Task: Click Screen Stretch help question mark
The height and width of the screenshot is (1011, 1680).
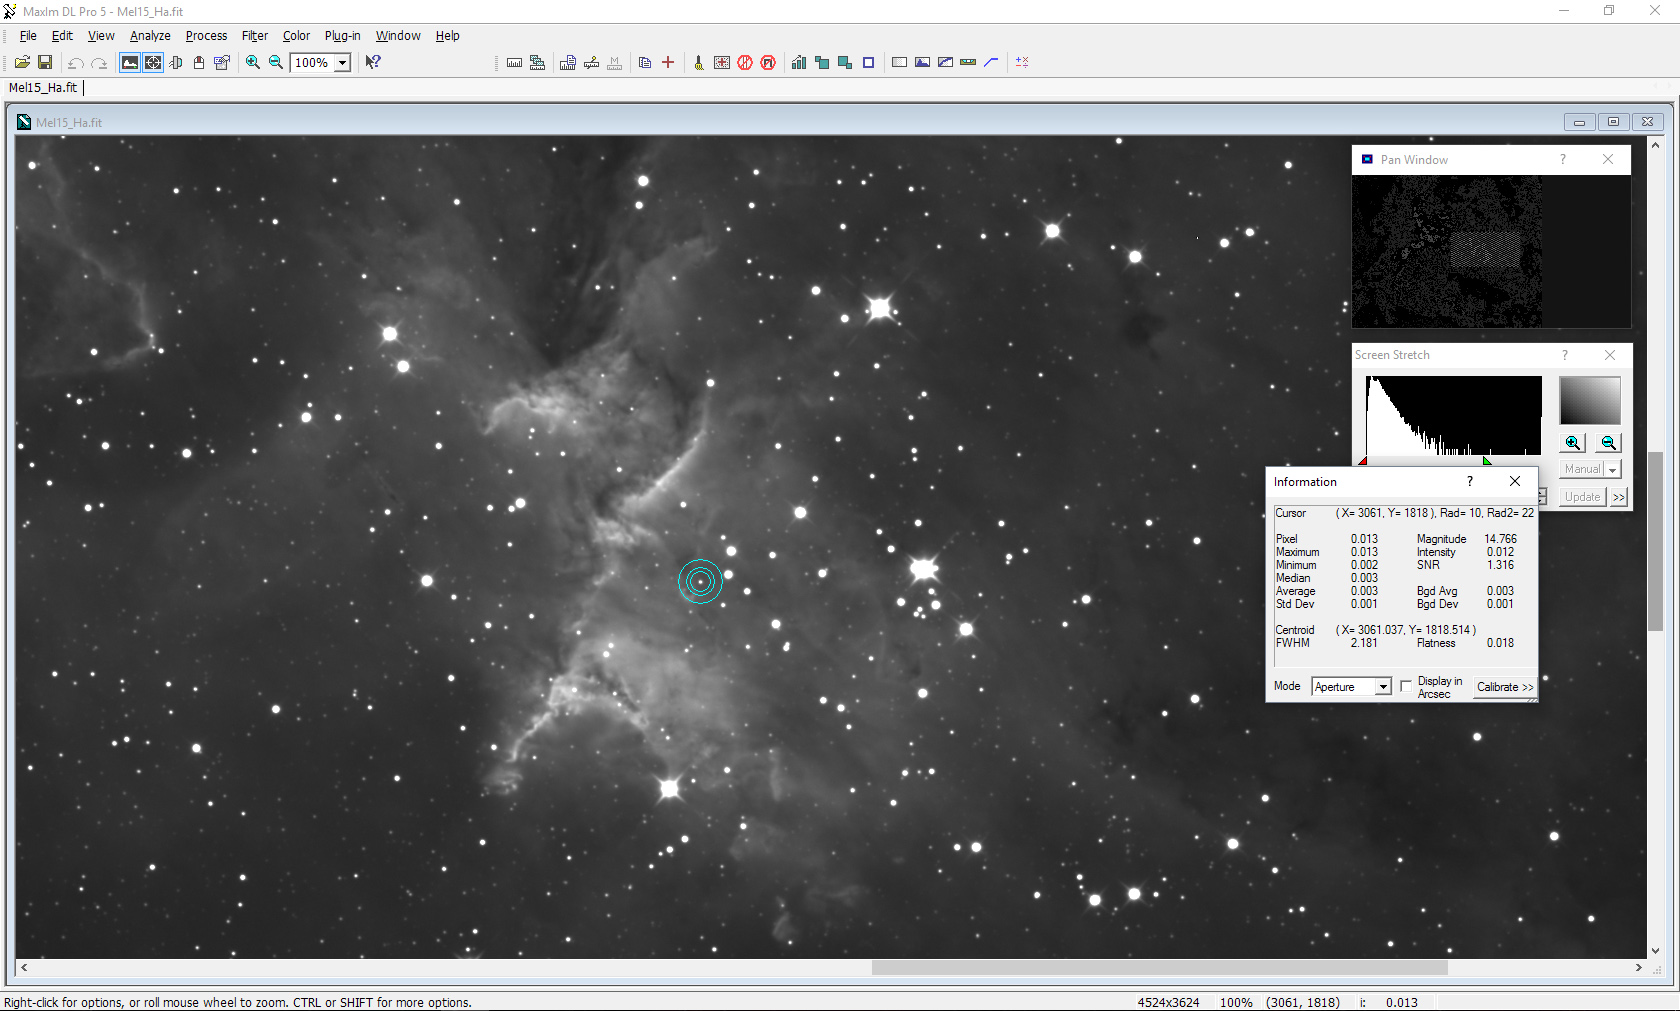Action: [1565, 355]
